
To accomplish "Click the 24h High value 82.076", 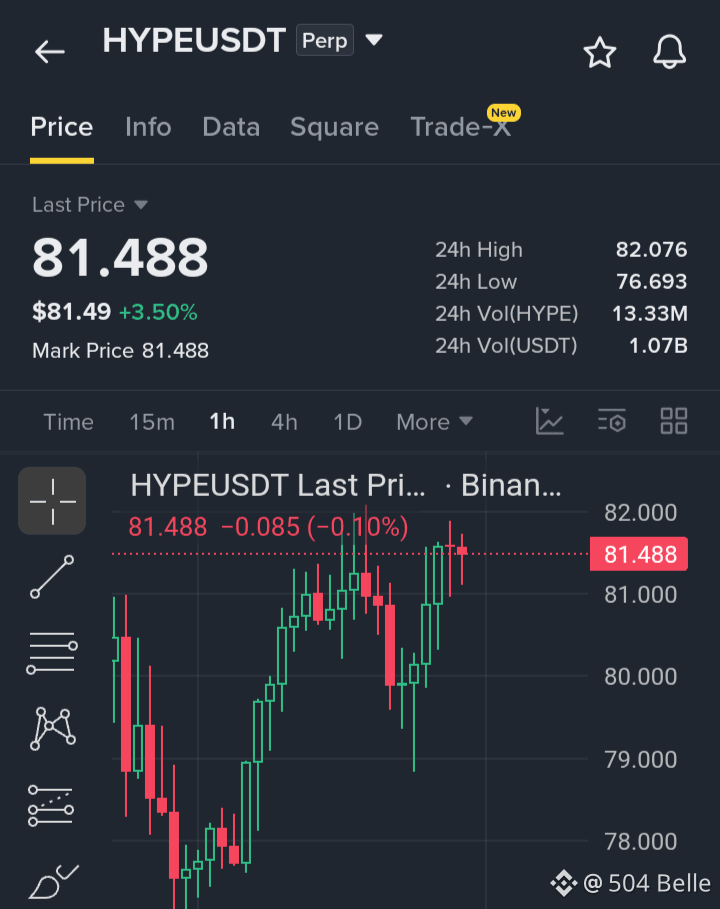I will (x=651, y=250).
